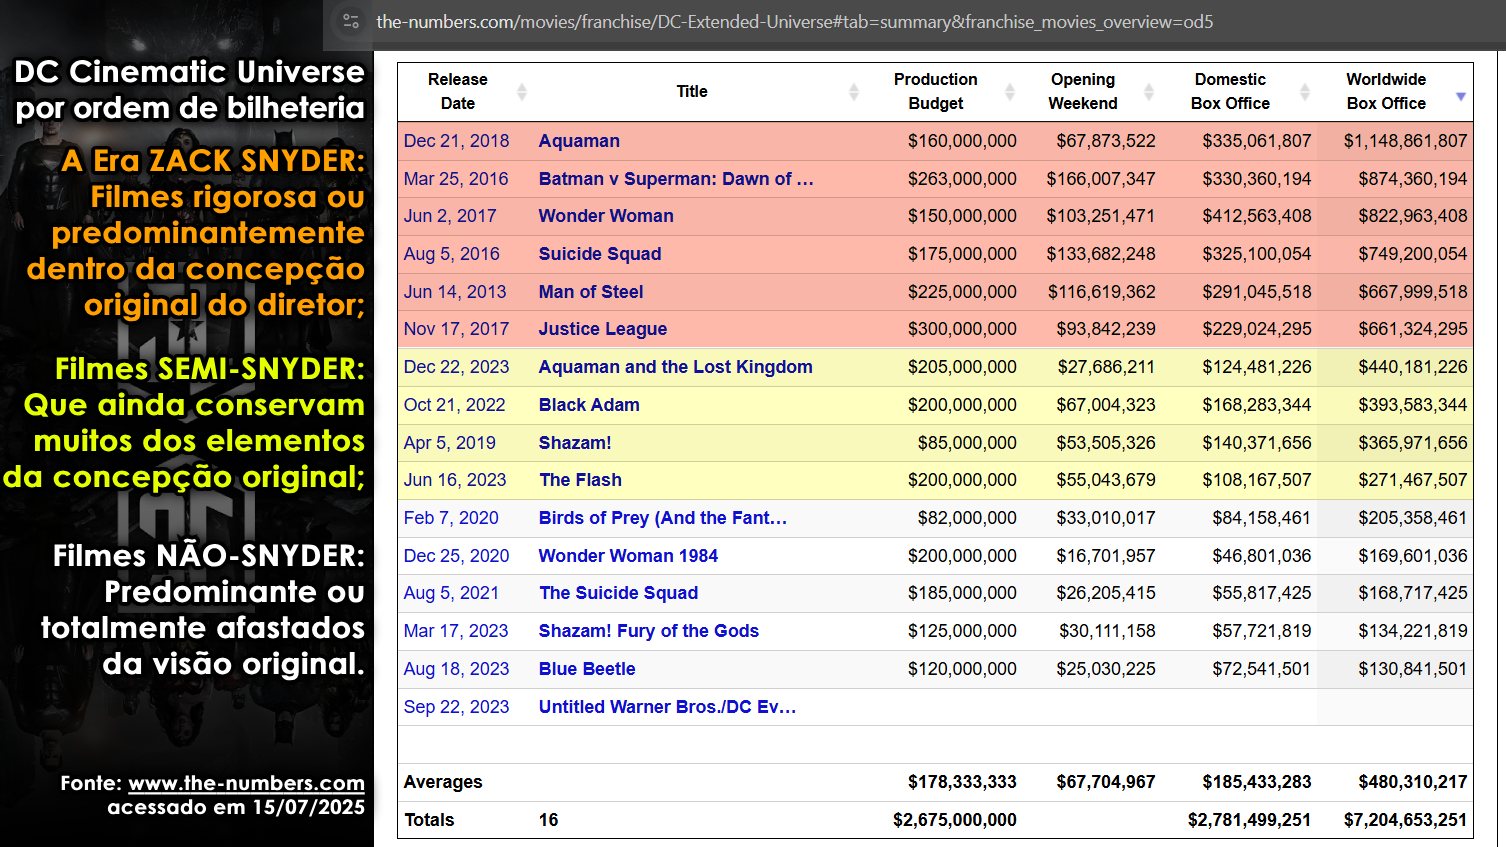Sort table by Title arrows
Screen dimensions: 1506x847
pos(853,92)
